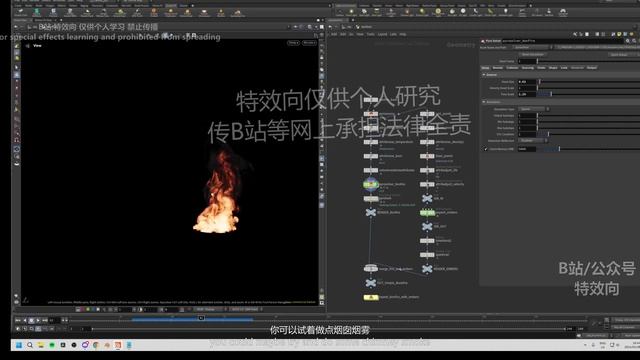Select the OUT null node under the merge

click(x=371, y=282)
